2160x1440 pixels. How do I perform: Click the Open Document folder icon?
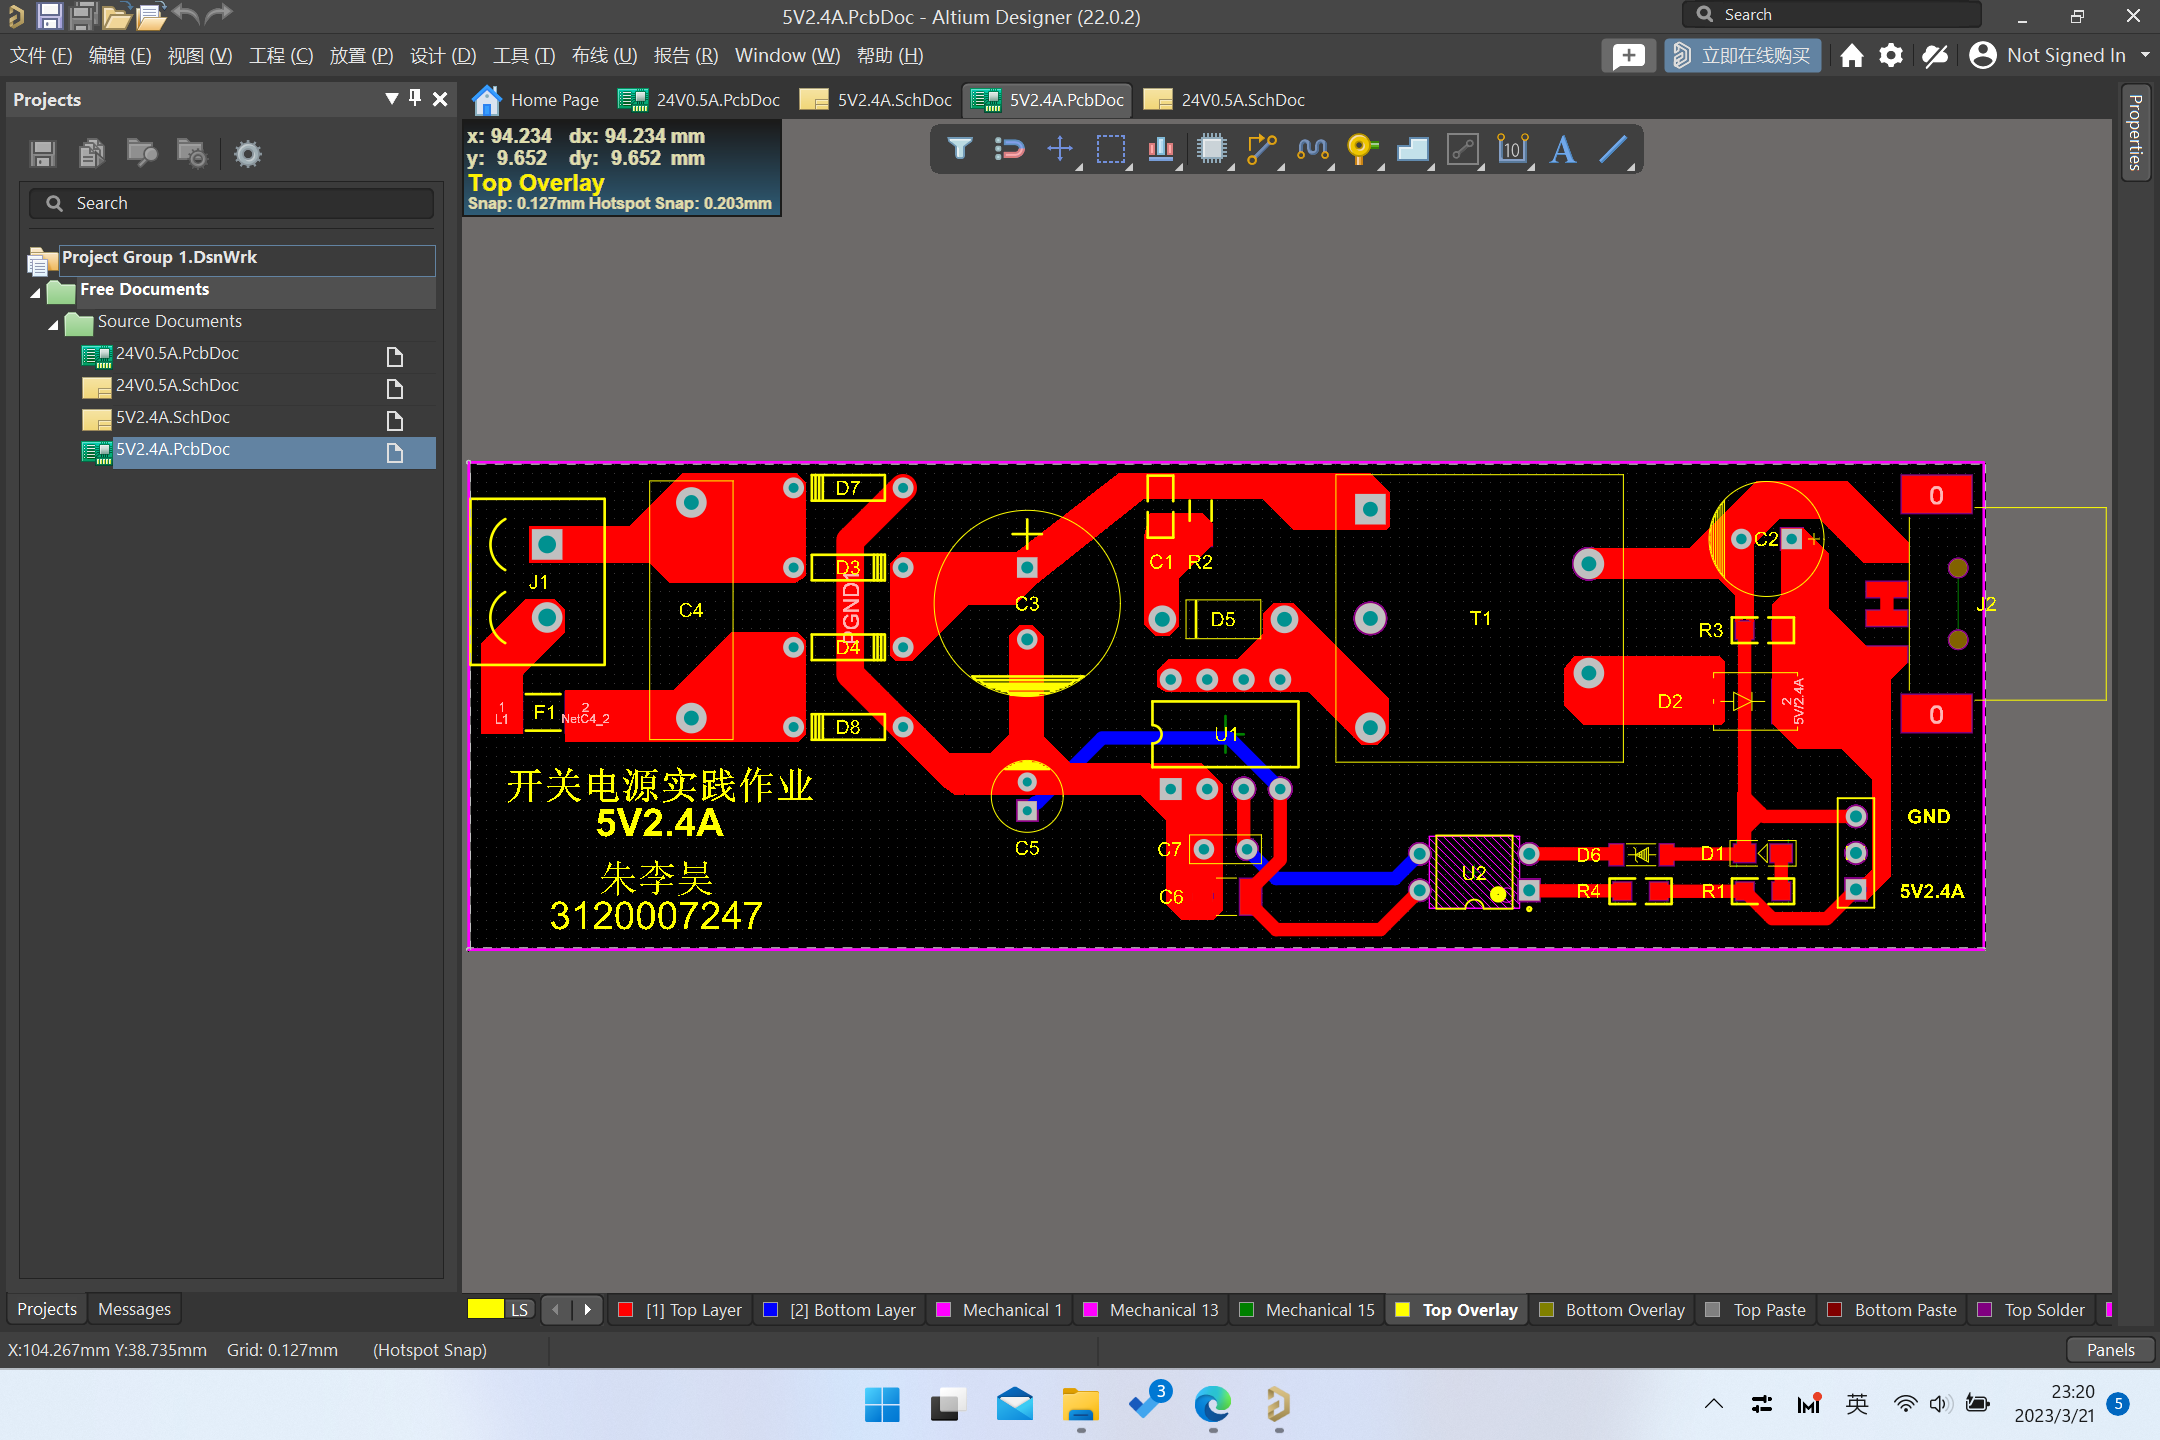(116, 15)
